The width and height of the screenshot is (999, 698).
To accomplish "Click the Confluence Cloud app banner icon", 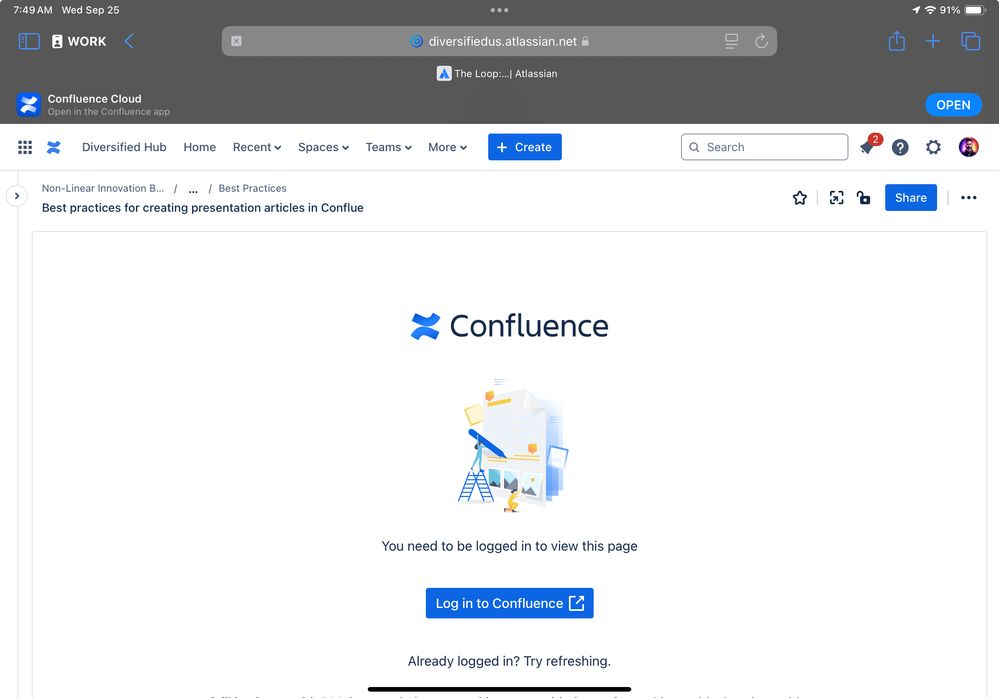I will [x=29, y=105].
